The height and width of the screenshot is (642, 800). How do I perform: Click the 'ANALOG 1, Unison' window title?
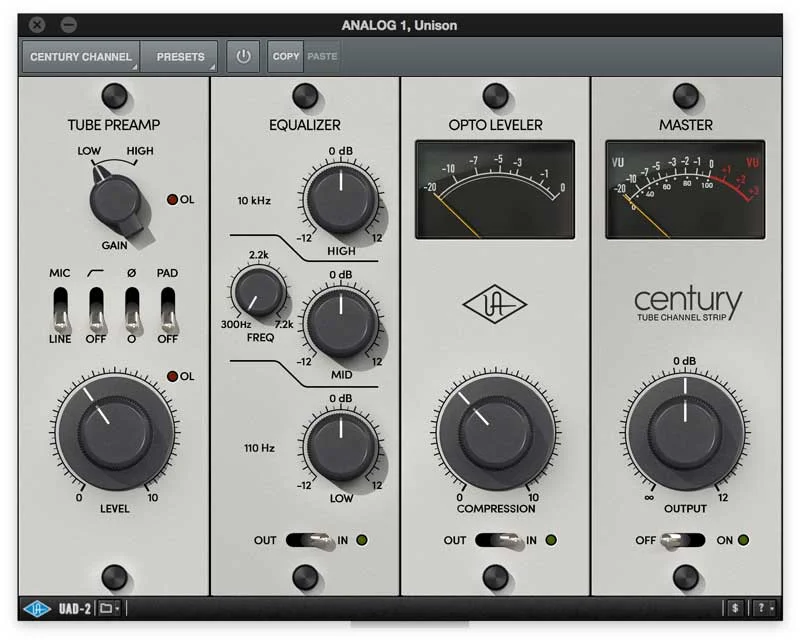pos(399,26)
